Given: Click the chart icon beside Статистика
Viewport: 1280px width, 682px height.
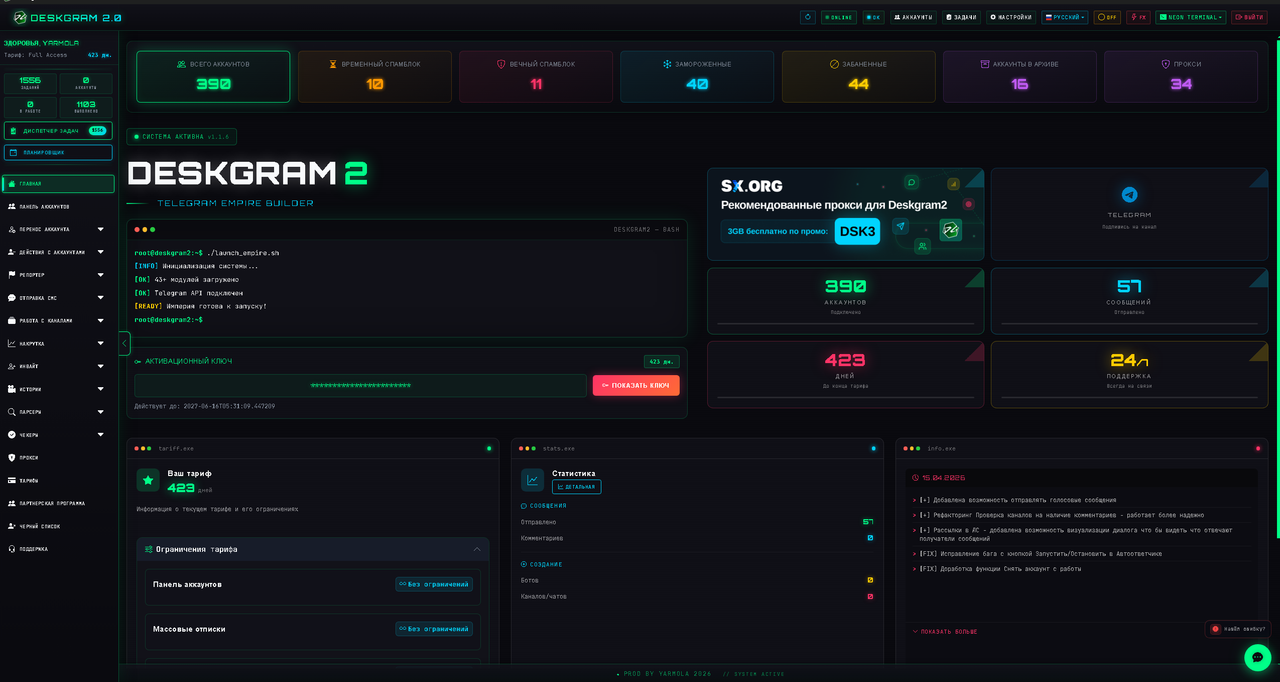Looking at the screenshot, I should (x=532, y=480).
